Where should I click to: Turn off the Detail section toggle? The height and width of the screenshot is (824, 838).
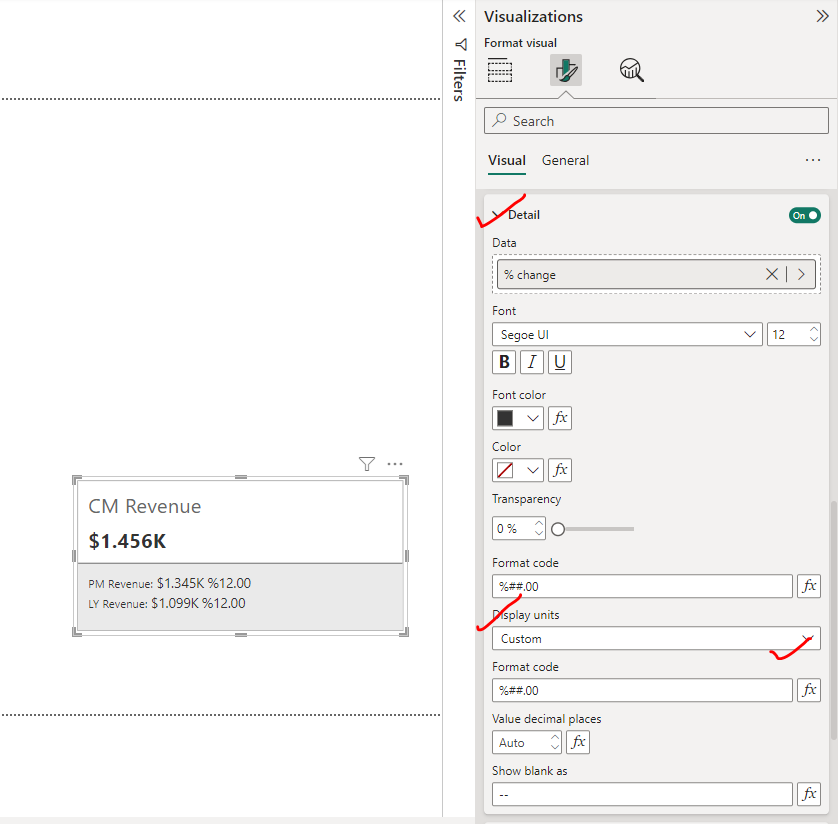point(804,215)
